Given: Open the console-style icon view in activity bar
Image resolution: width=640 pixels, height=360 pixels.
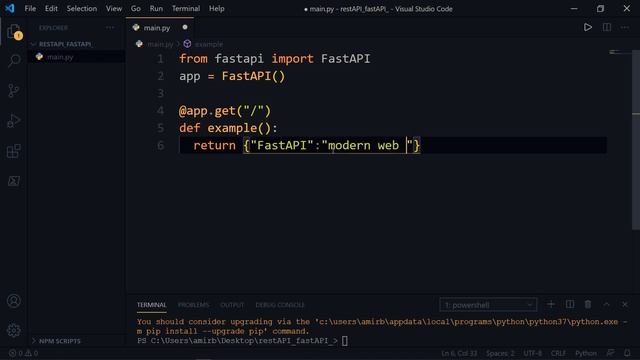Looking at the screenshot, I should point(14,181).
